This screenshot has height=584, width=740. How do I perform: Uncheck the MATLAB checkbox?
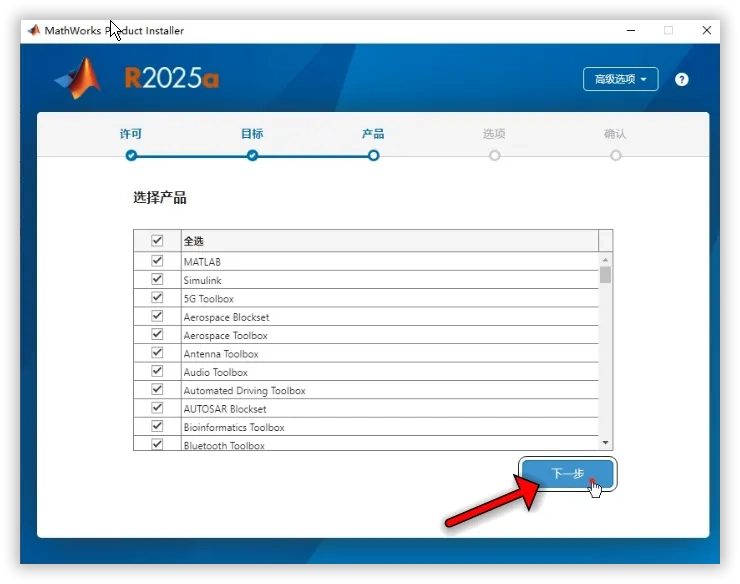click(x=157, y=261)
